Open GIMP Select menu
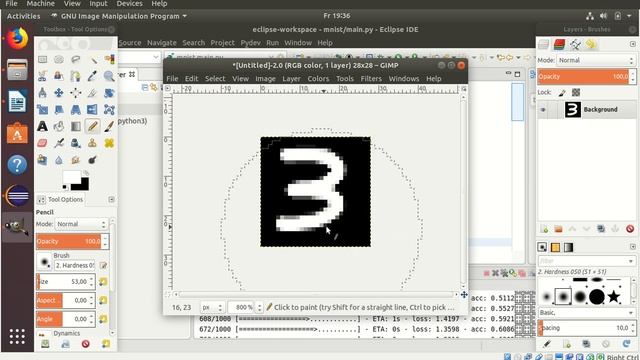 pos(215,78)
